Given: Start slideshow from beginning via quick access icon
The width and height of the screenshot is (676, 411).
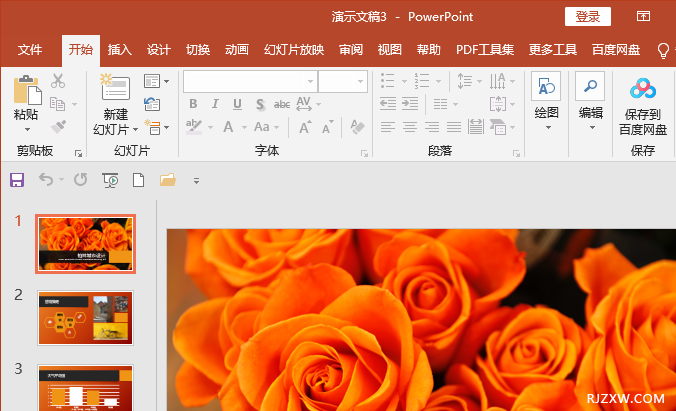Looking at the screenshot, I should click(x=110, y=180).
